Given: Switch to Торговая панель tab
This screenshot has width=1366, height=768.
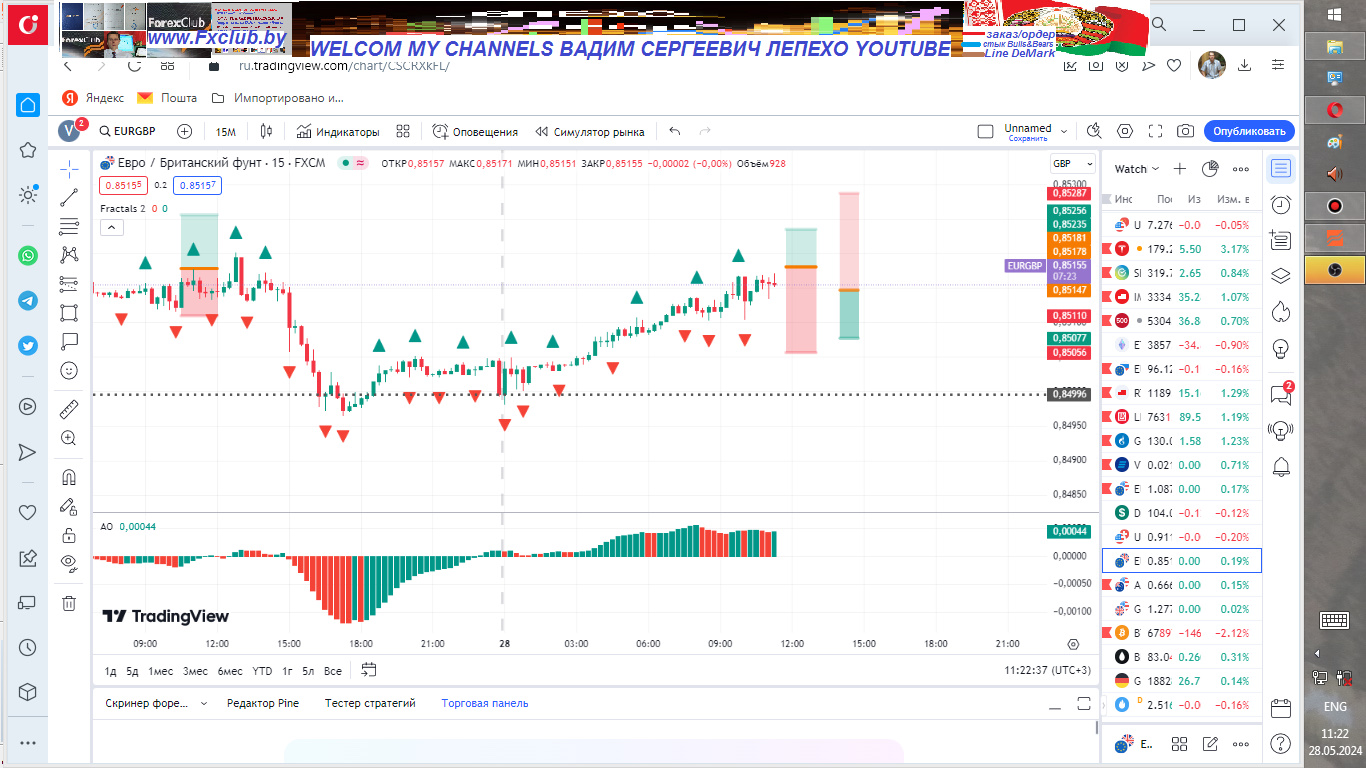Looking at the screenshot, I should (x=485, y=703).
